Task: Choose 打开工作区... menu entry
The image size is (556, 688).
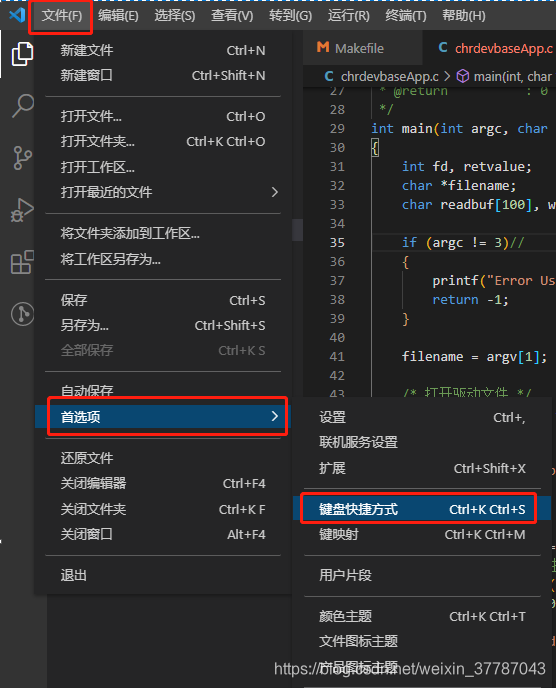Action: [163, 167]
